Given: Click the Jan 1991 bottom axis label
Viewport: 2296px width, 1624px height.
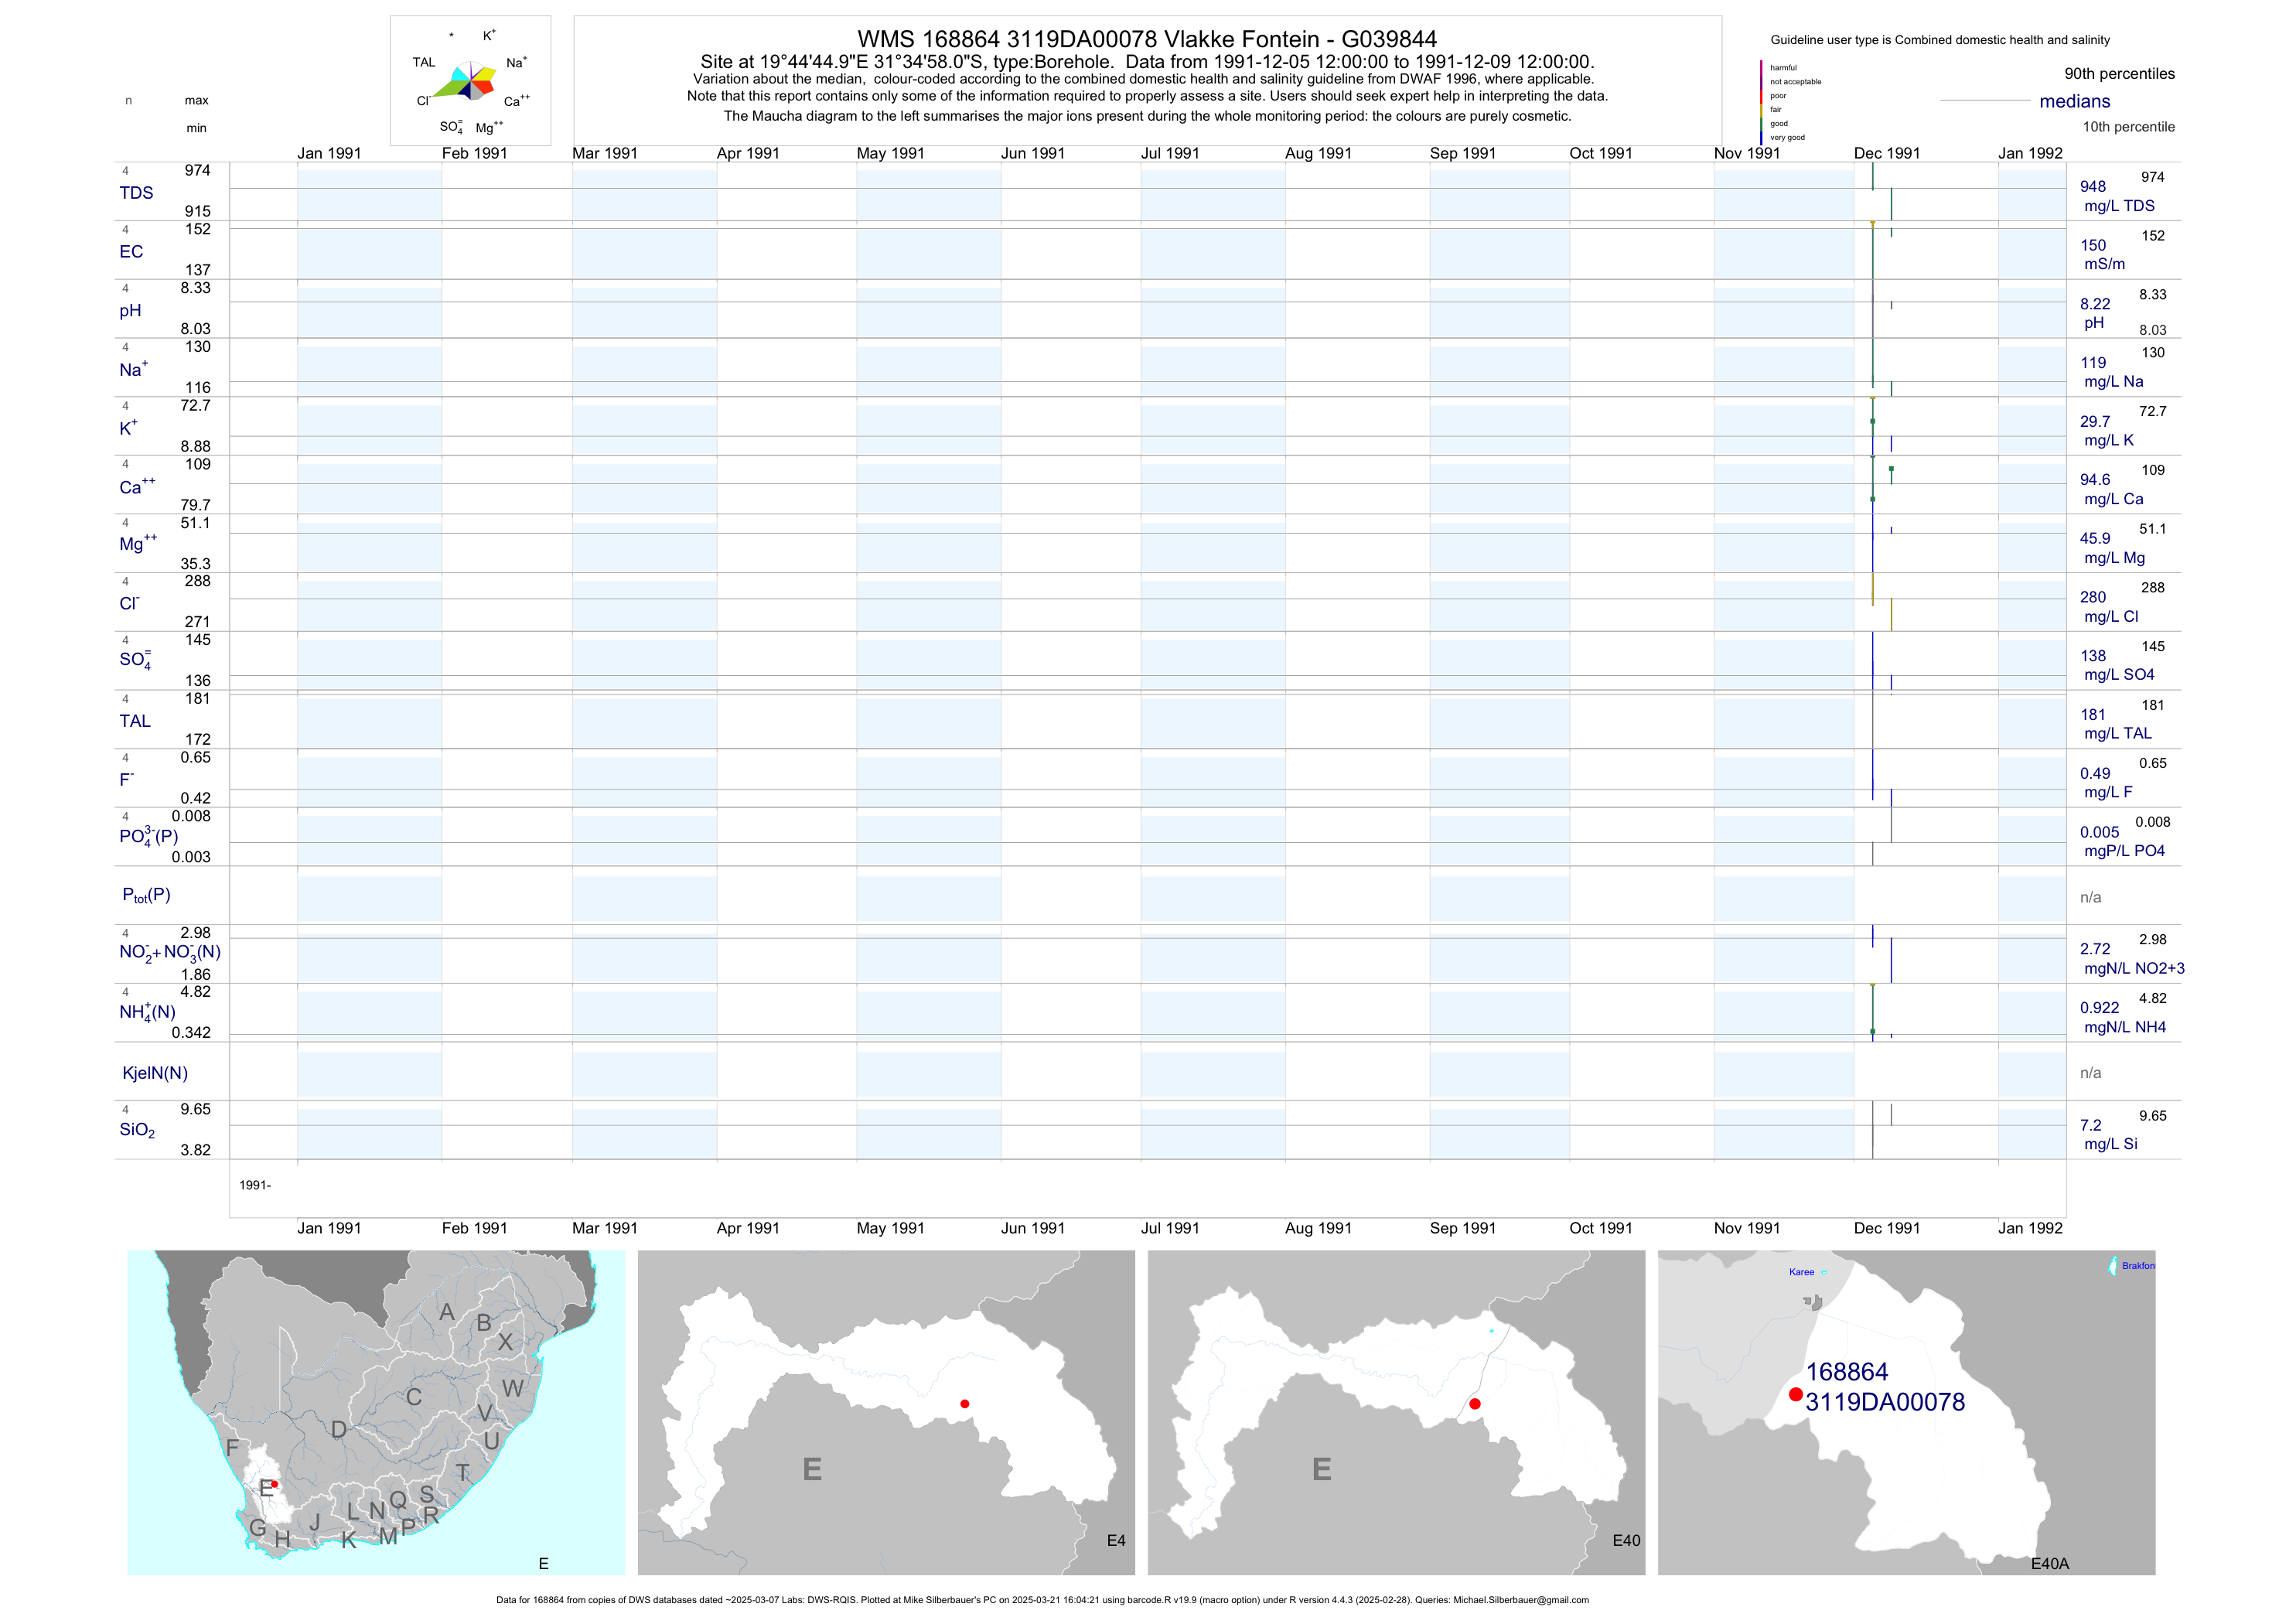Looking at the screenshot, I should click(x=329, y=1228).
